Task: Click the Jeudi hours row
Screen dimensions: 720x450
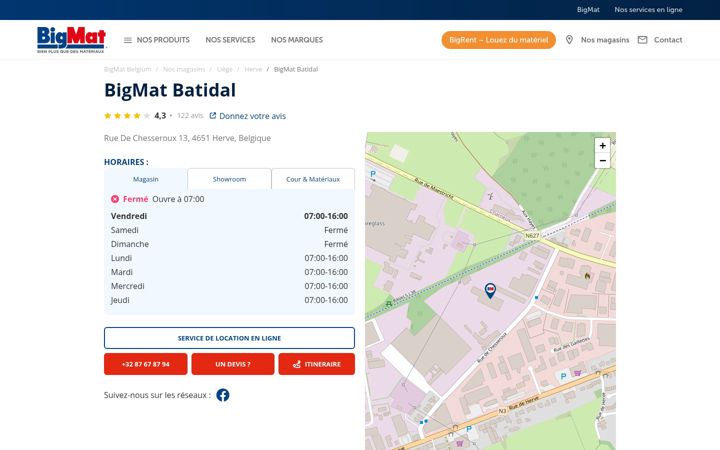Action: 229,300
